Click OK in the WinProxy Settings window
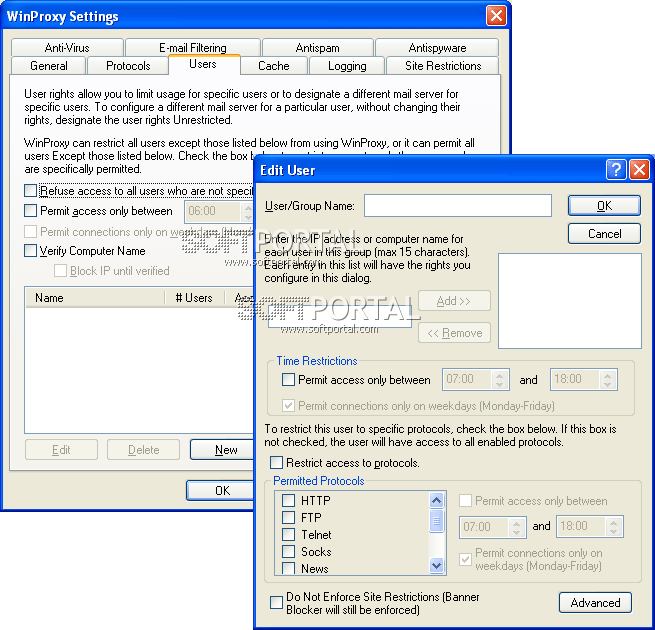The height and width of the screenshot is (630, 655). click(x=220, y=490)
